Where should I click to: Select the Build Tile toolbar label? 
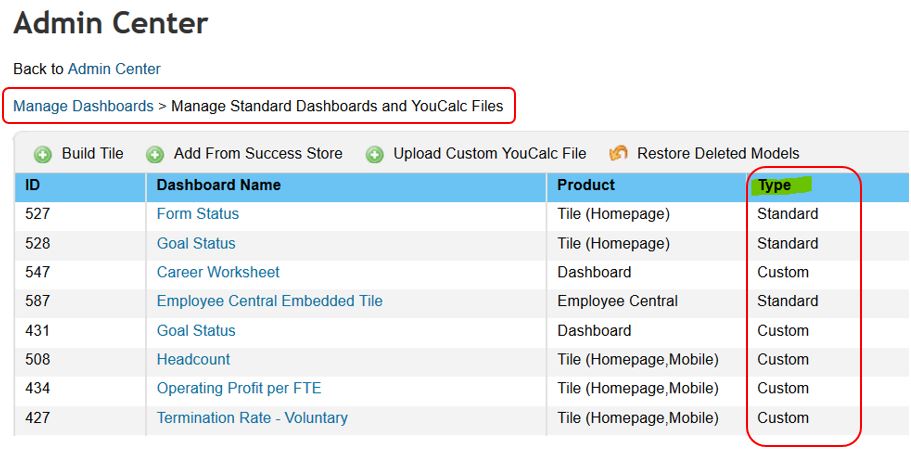click(93, 153)
